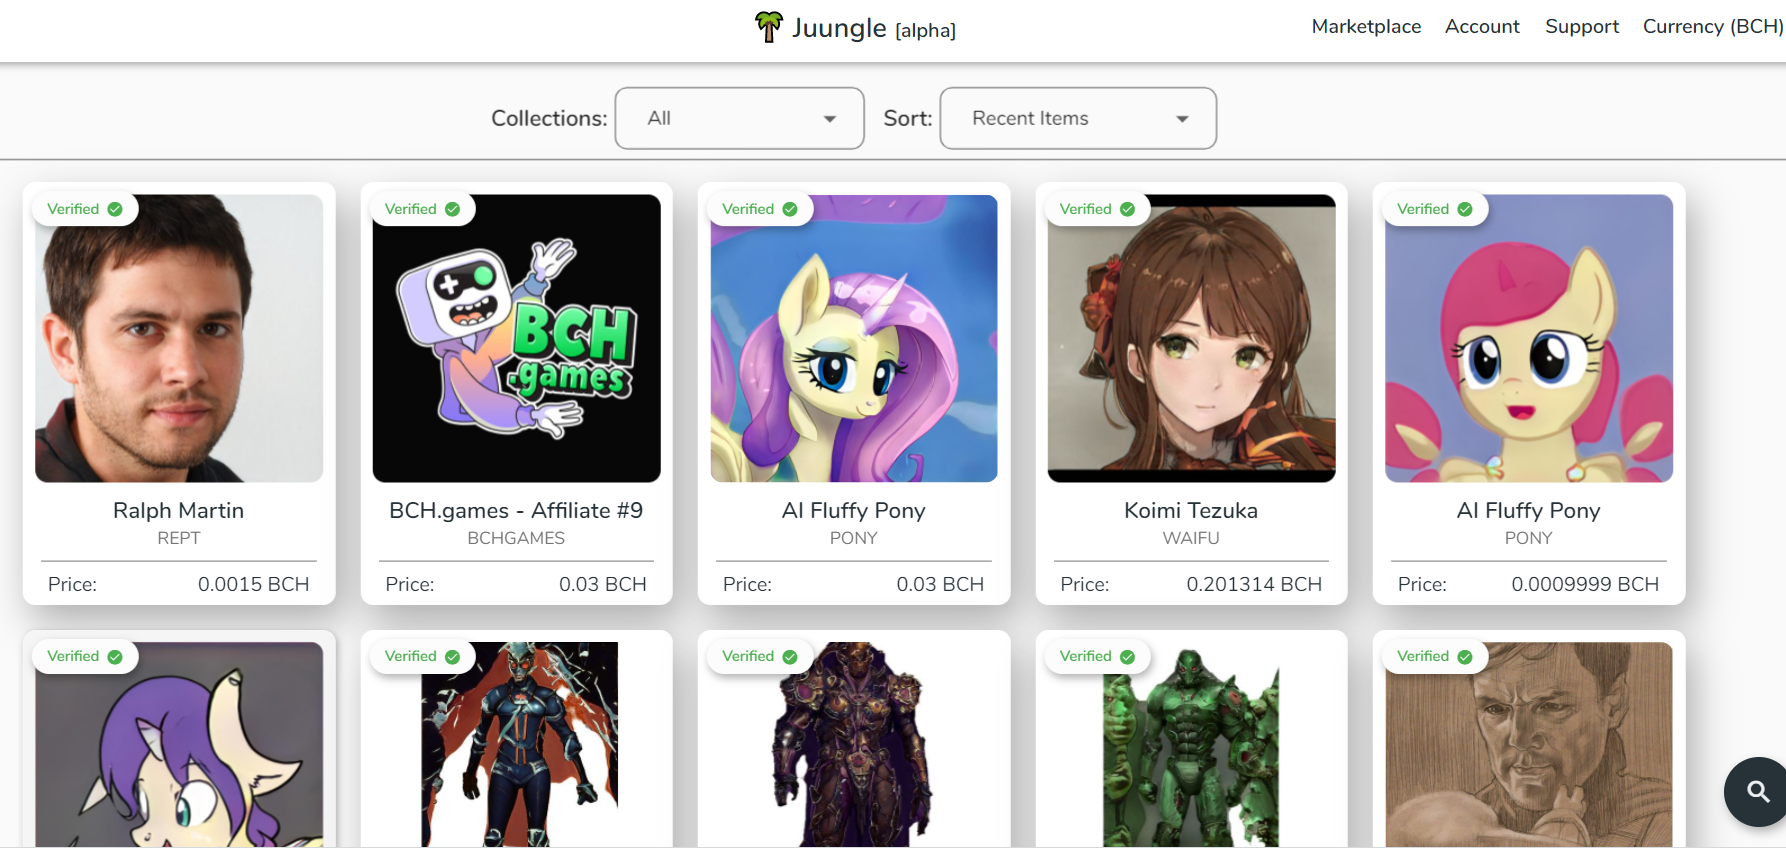The image size is (1786, 848).
Task: Click the 0.03 BCH price under AI Fluffy Pony
Action: [940, 584]
